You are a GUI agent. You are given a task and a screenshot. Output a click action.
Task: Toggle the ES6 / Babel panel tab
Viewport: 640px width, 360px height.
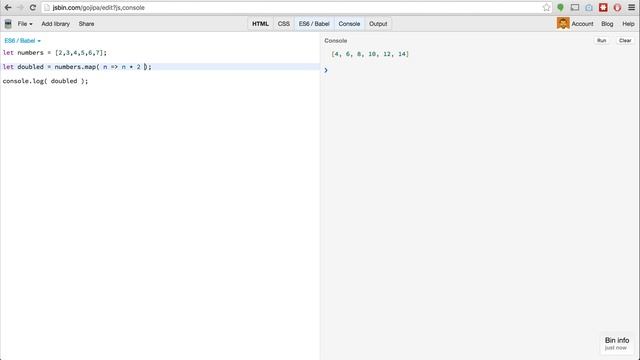coord(314,24)
